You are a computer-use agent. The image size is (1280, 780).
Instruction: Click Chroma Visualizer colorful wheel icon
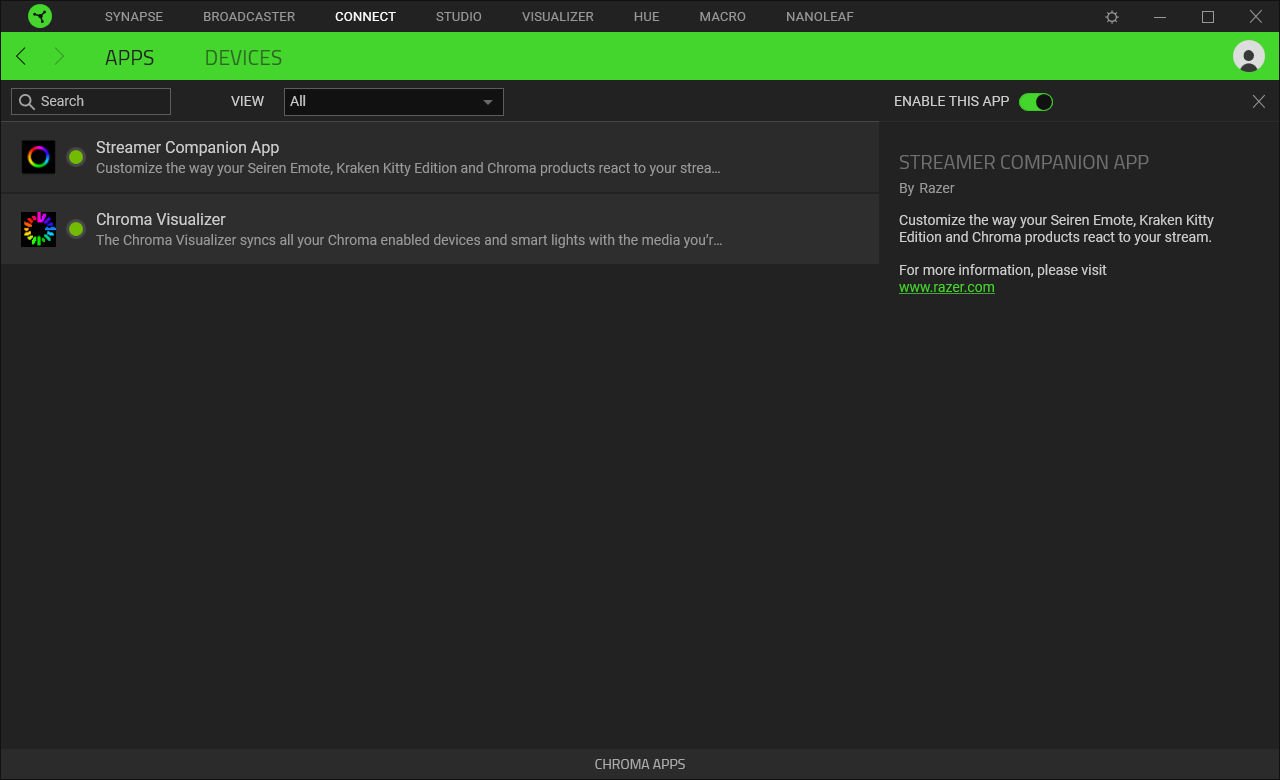click(x=38, y=229)
